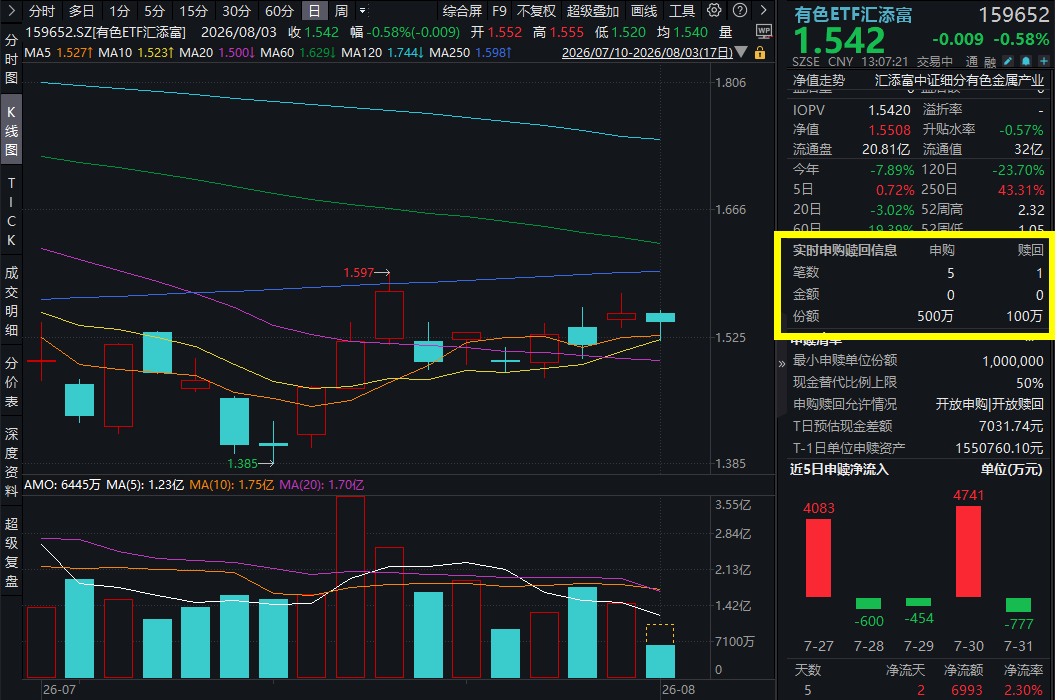
Task: Click the MA10 1.523 indicator label
Action: click(136, 52)
